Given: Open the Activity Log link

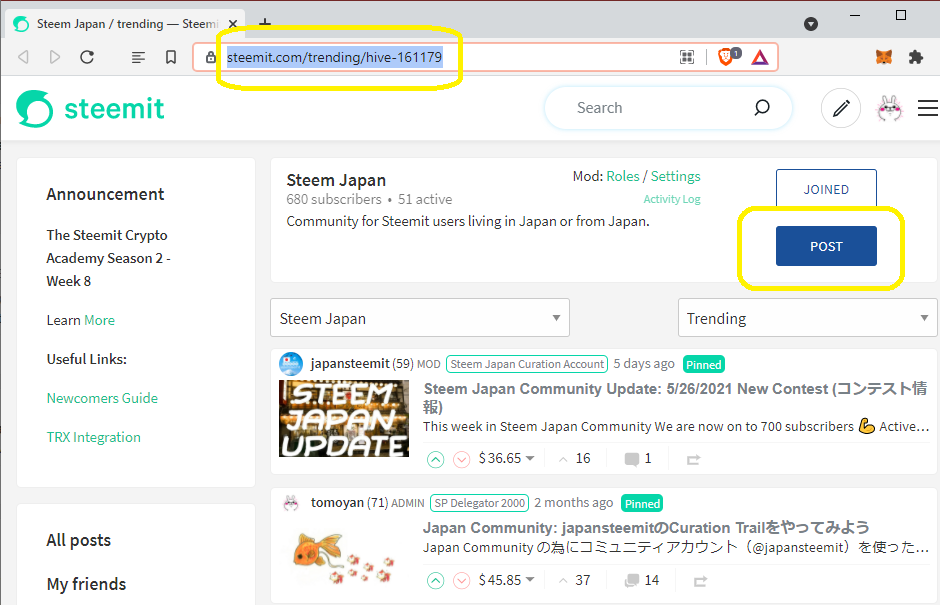Looking at the screenshot, I should [x=671, y=199].
